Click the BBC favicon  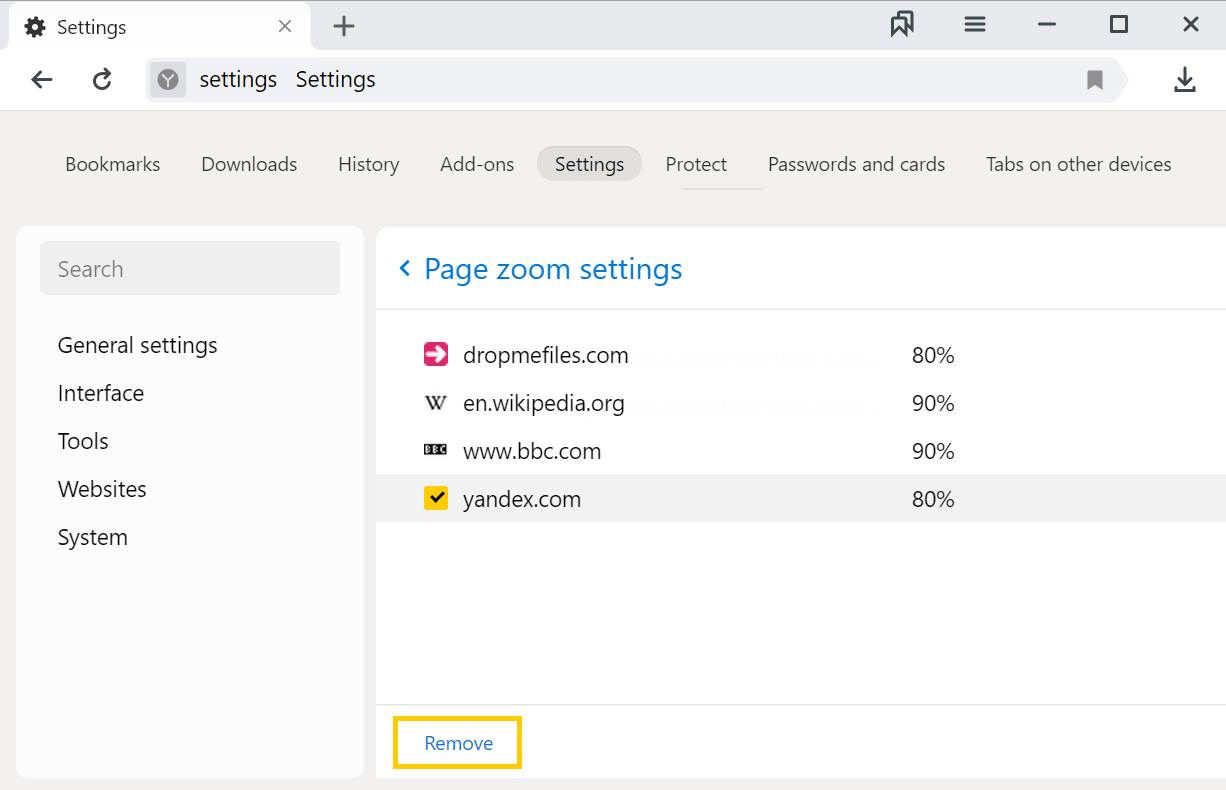[436, 451]
